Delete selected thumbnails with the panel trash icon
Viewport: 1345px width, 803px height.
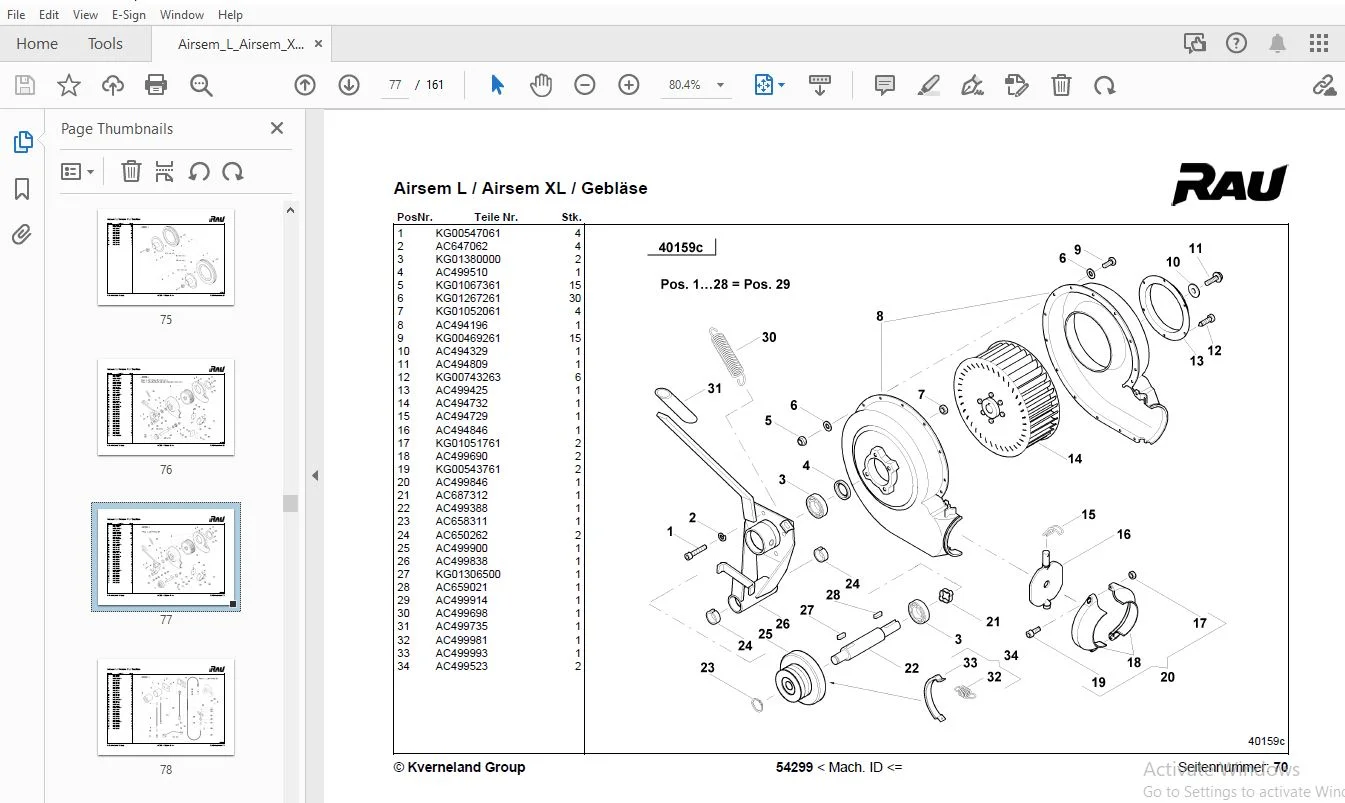coord(131,171)
